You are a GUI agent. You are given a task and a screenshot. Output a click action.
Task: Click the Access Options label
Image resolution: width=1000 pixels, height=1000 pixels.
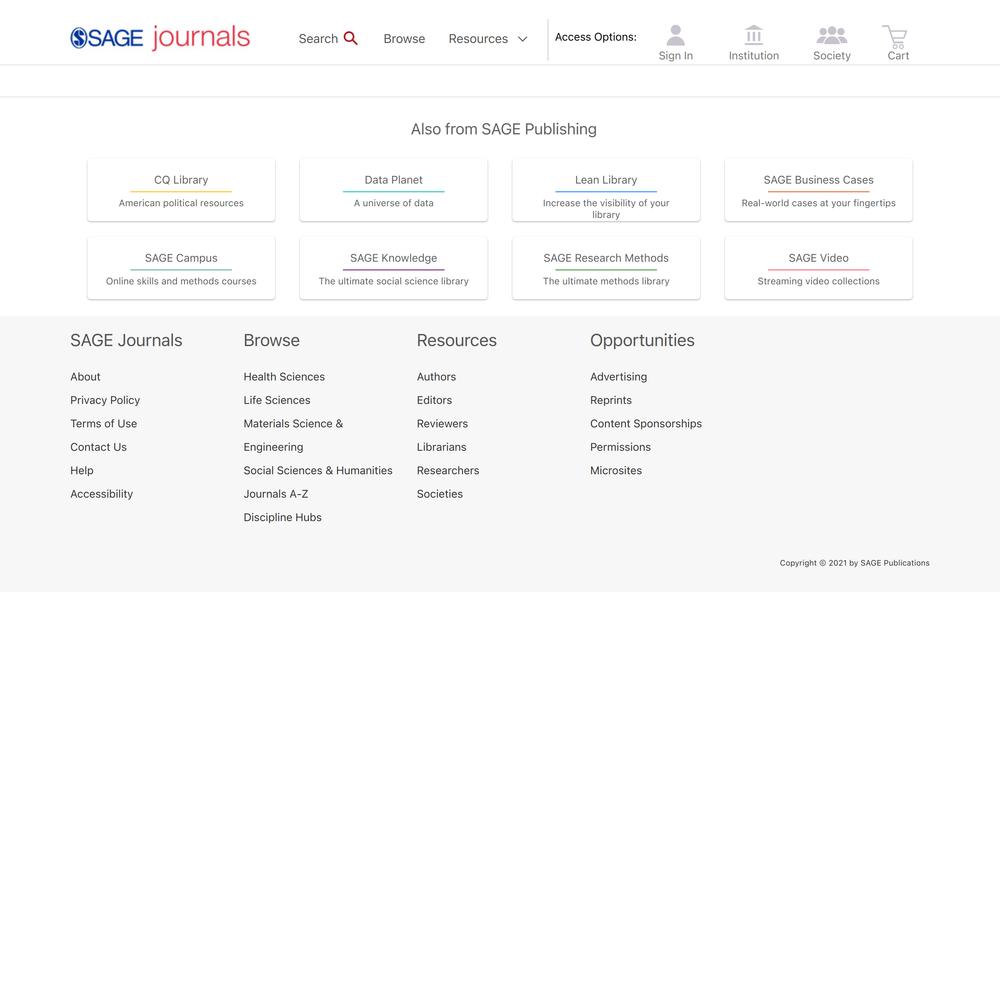pyautogui.click(x=596, y=37)
